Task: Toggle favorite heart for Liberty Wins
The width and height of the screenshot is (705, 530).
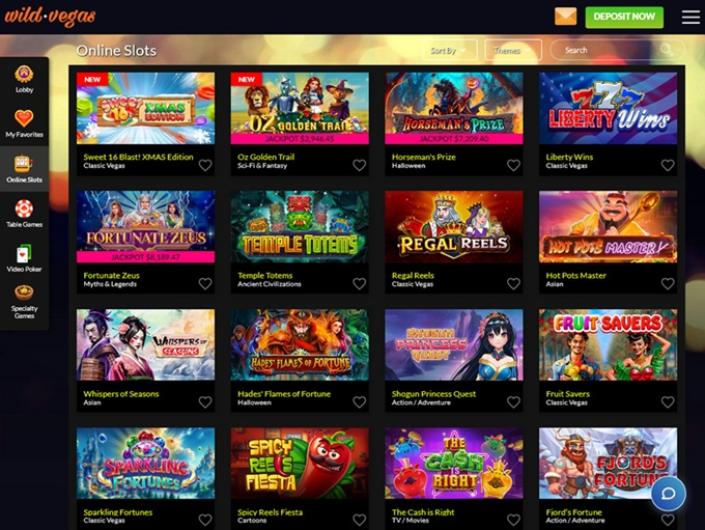Action: pyautogui.click(x=668, y=165)
